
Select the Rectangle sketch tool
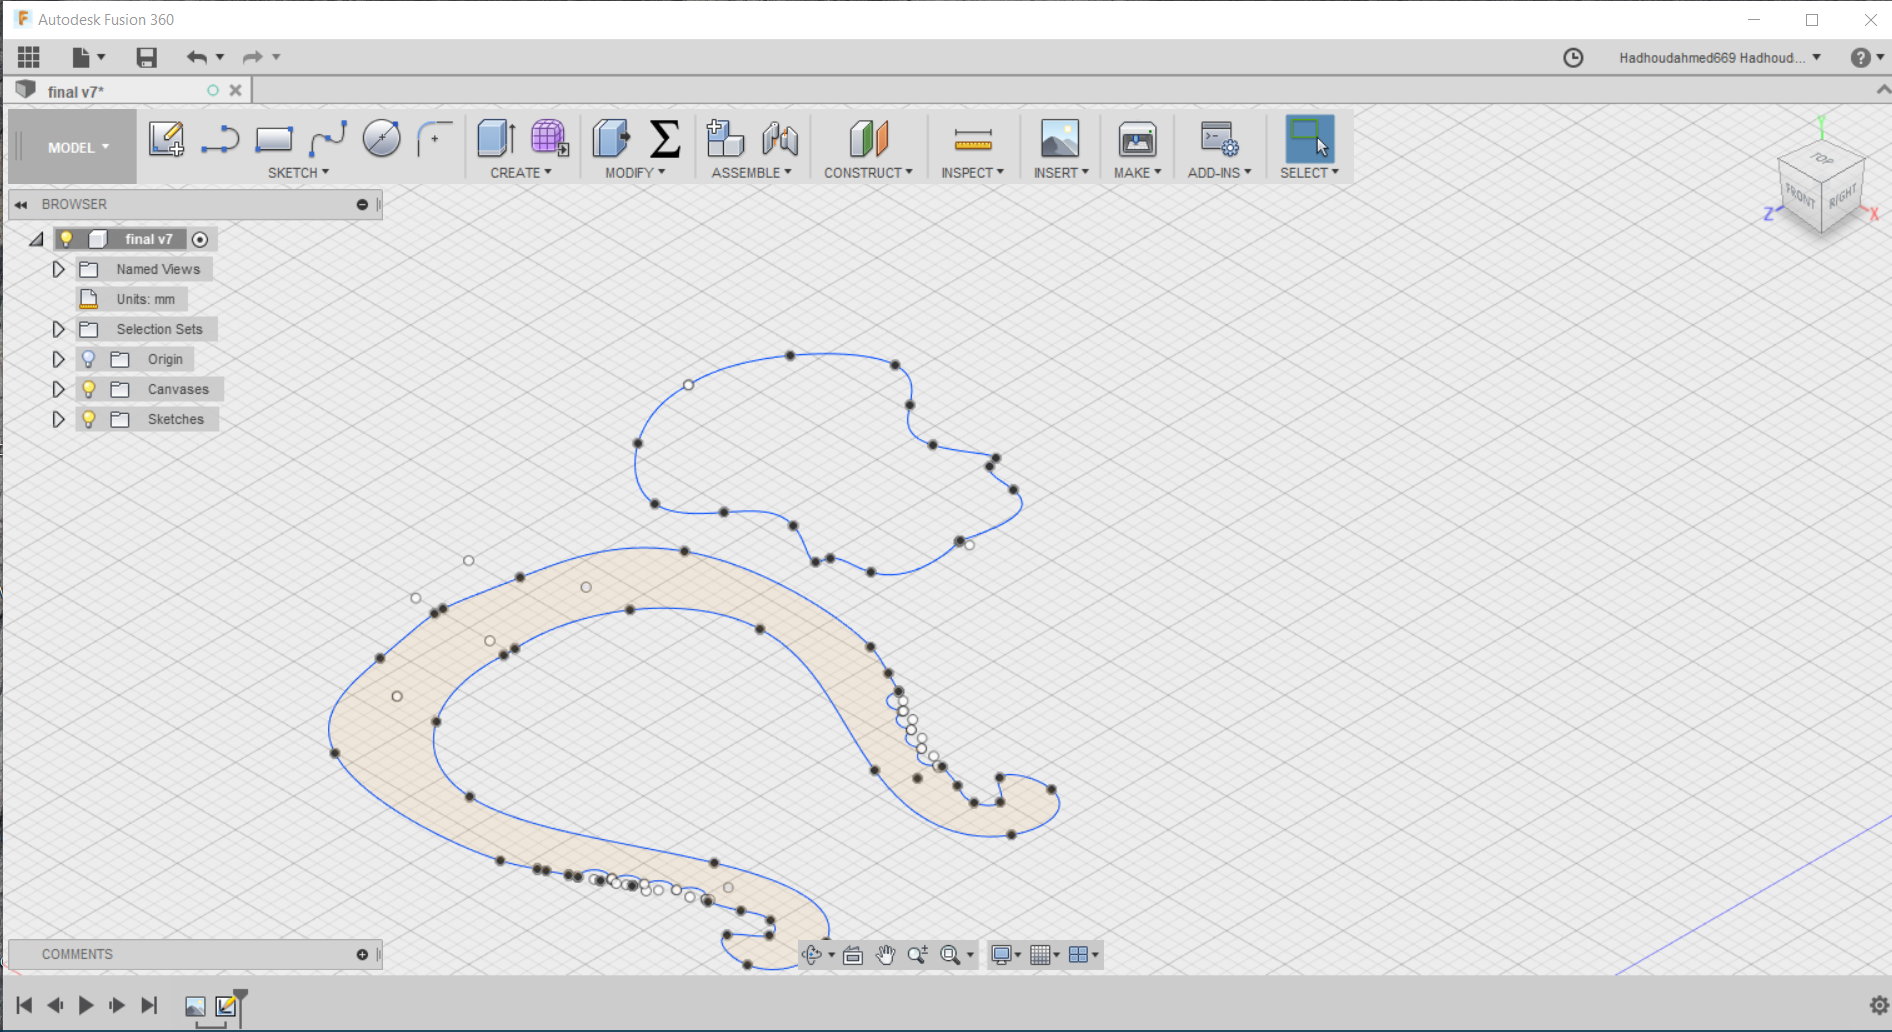coord(274,139)
